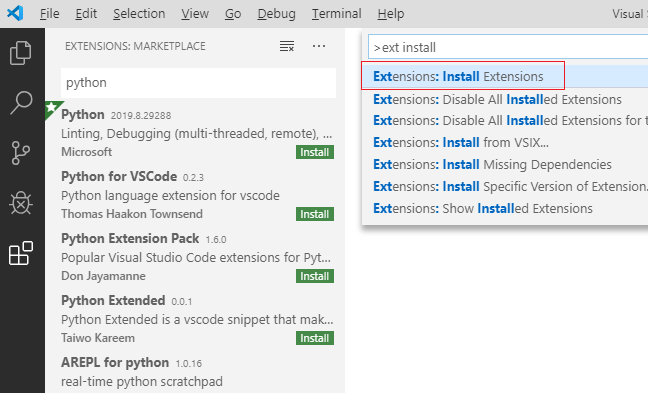This screenshot has height=393, width=648.
Task: Open the Source Control view
Action: [x=21, y=153]
